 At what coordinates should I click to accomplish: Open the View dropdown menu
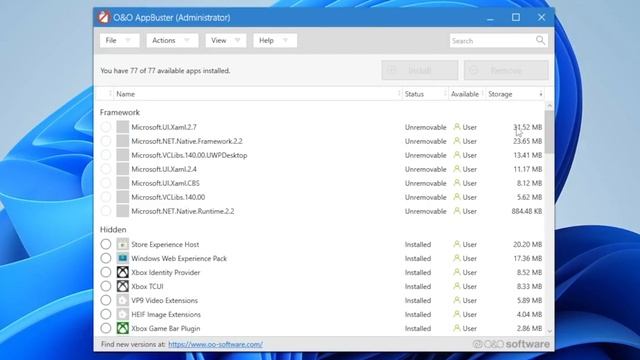coord(226,40)
